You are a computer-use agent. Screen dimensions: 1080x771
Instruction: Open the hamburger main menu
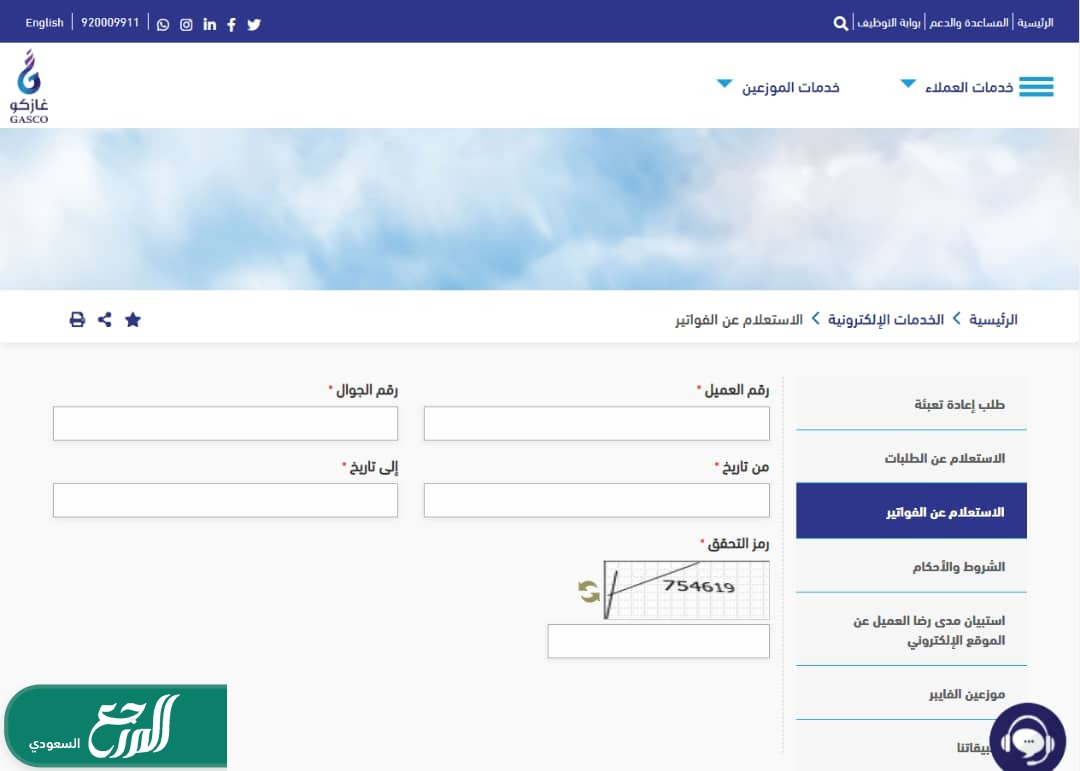[x=1036, y=87]
